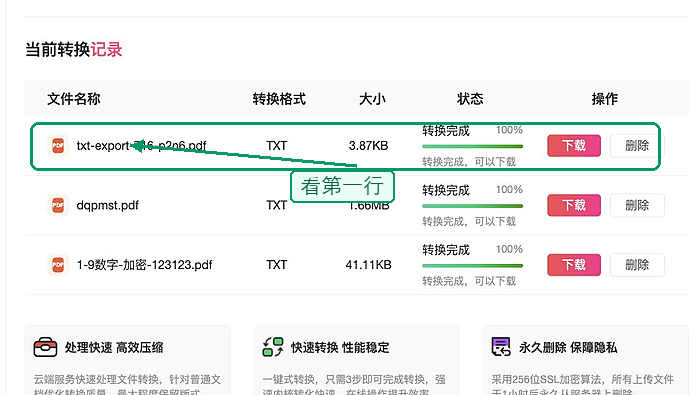This screenshot has height=395, width=700.
Task: Select file name 1-9数字-加密-123123.pdf
Action: point(144,265)
